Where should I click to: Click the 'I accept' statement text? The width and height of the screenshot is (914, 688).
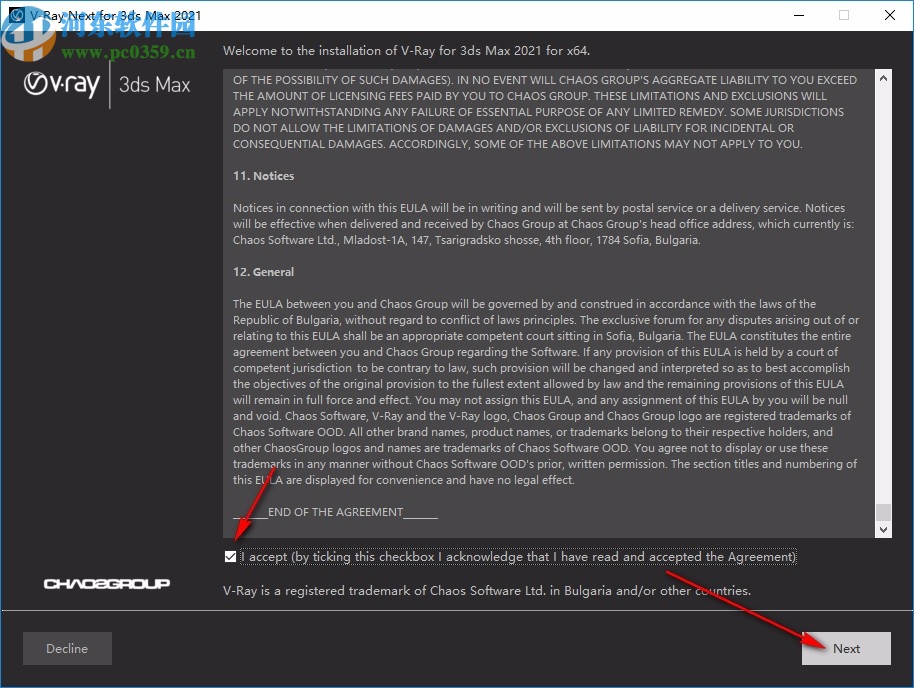[520, 556]
